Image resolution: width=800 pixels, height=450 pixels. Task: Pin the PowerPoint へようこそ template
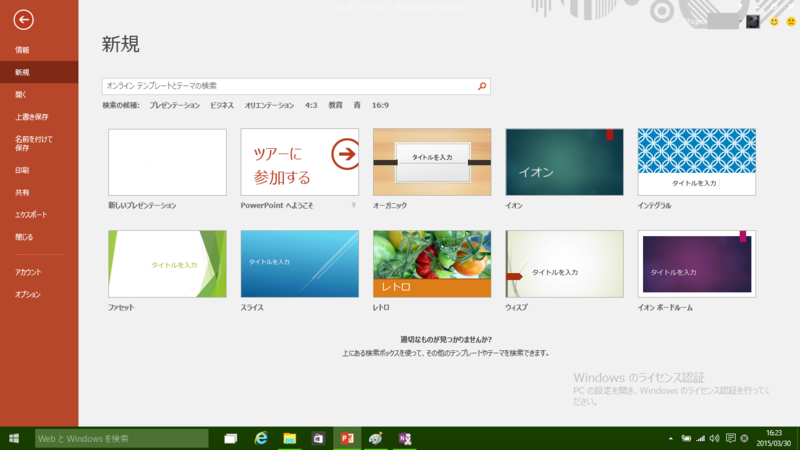coord(353,205)
